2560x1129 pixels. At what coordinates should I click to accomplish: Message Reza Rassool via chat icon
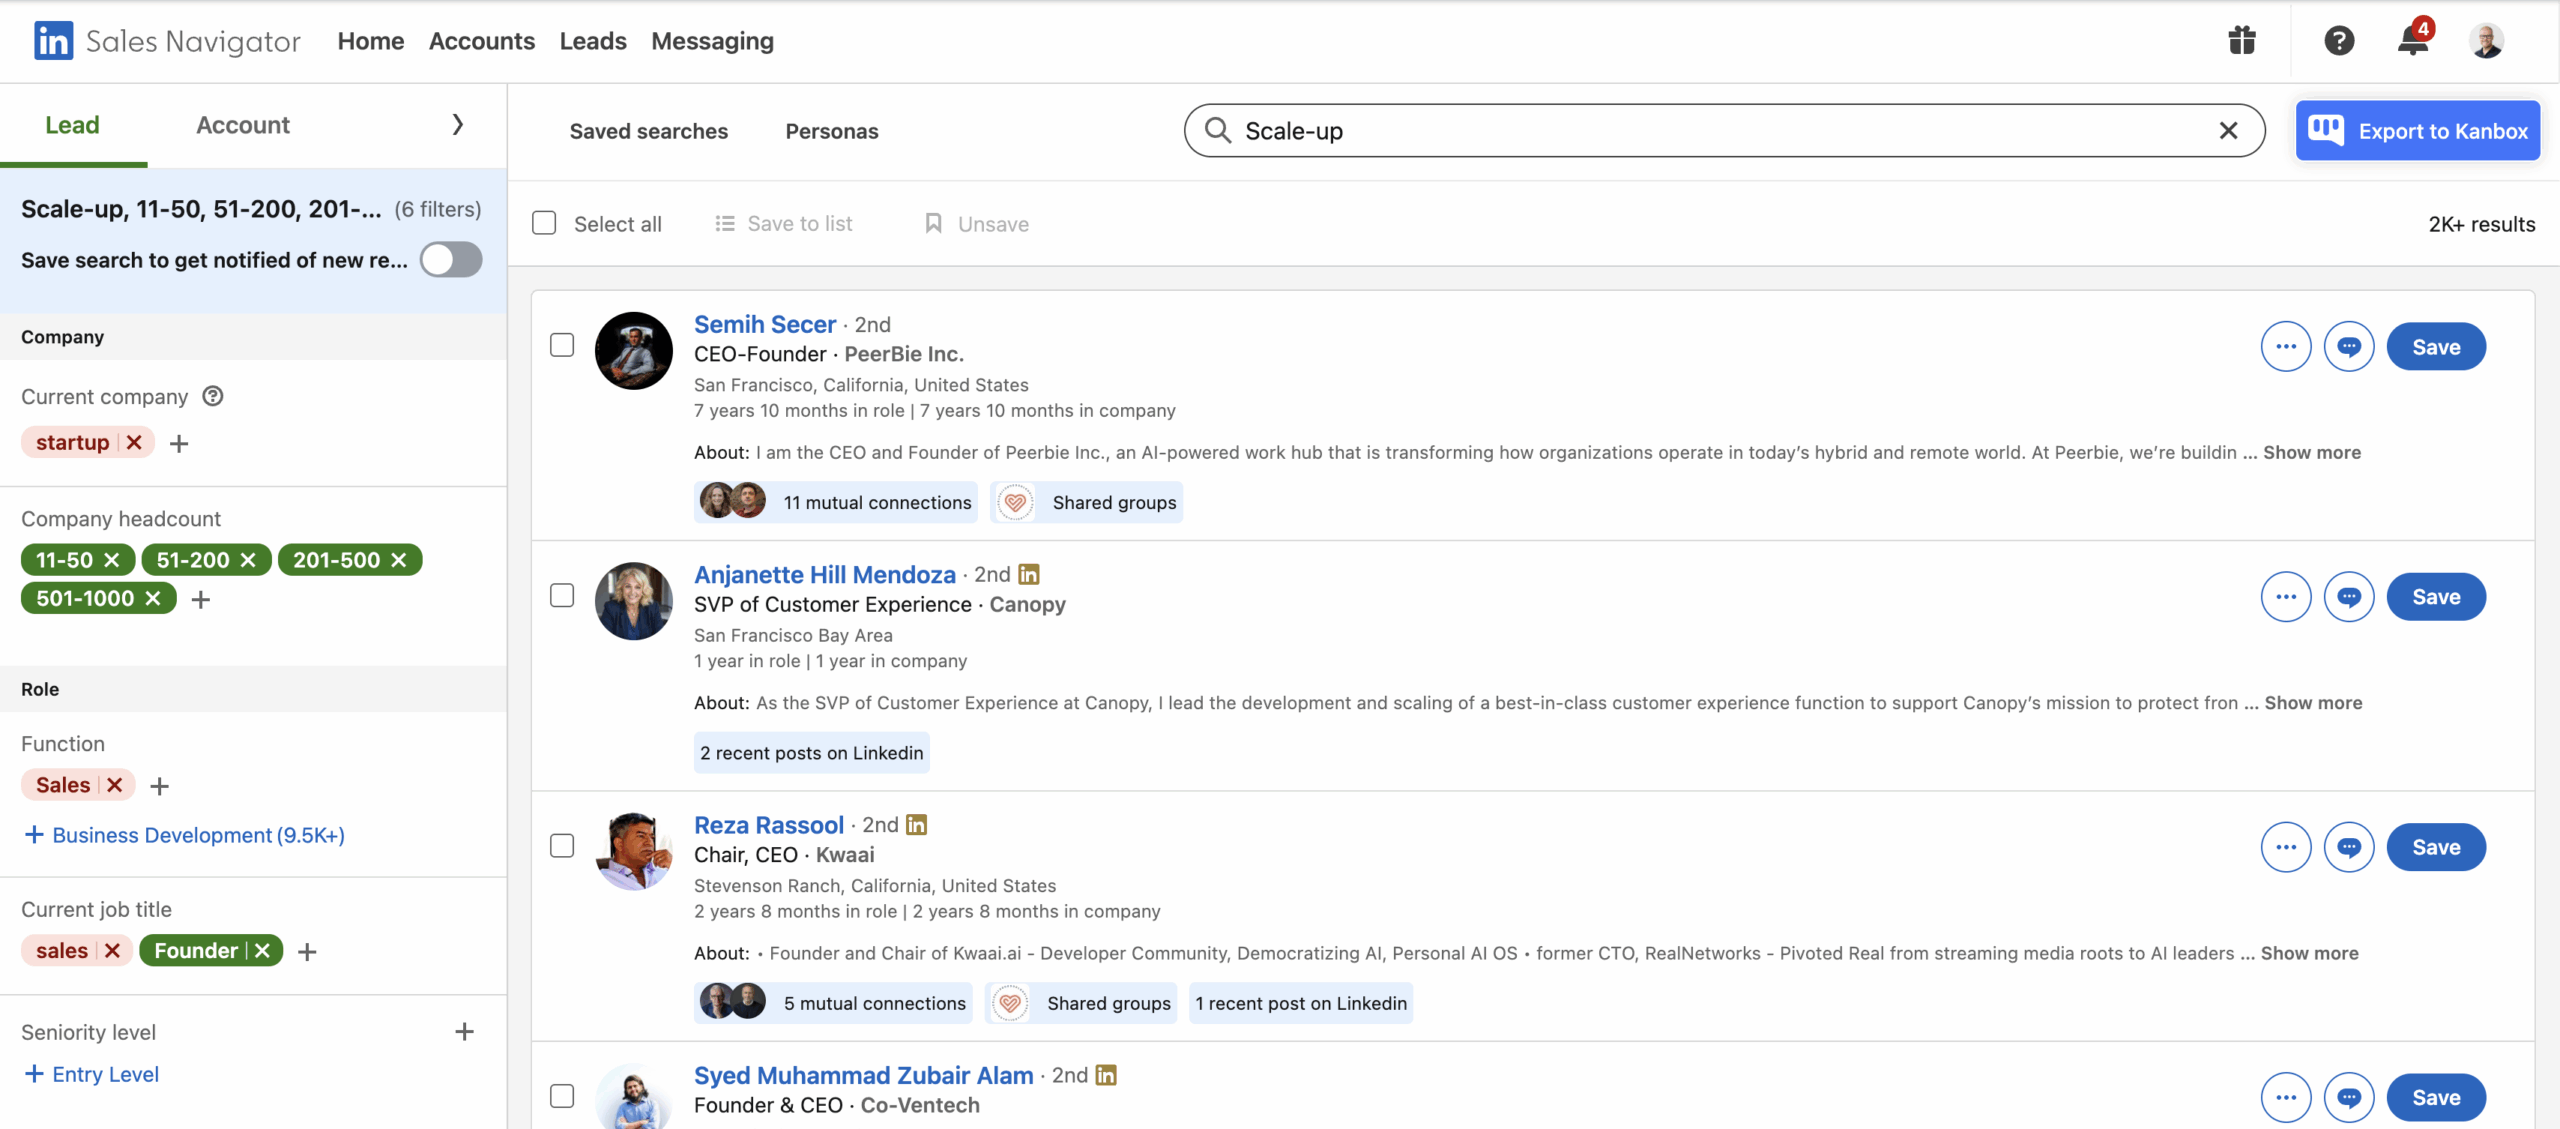[2349, 847]
